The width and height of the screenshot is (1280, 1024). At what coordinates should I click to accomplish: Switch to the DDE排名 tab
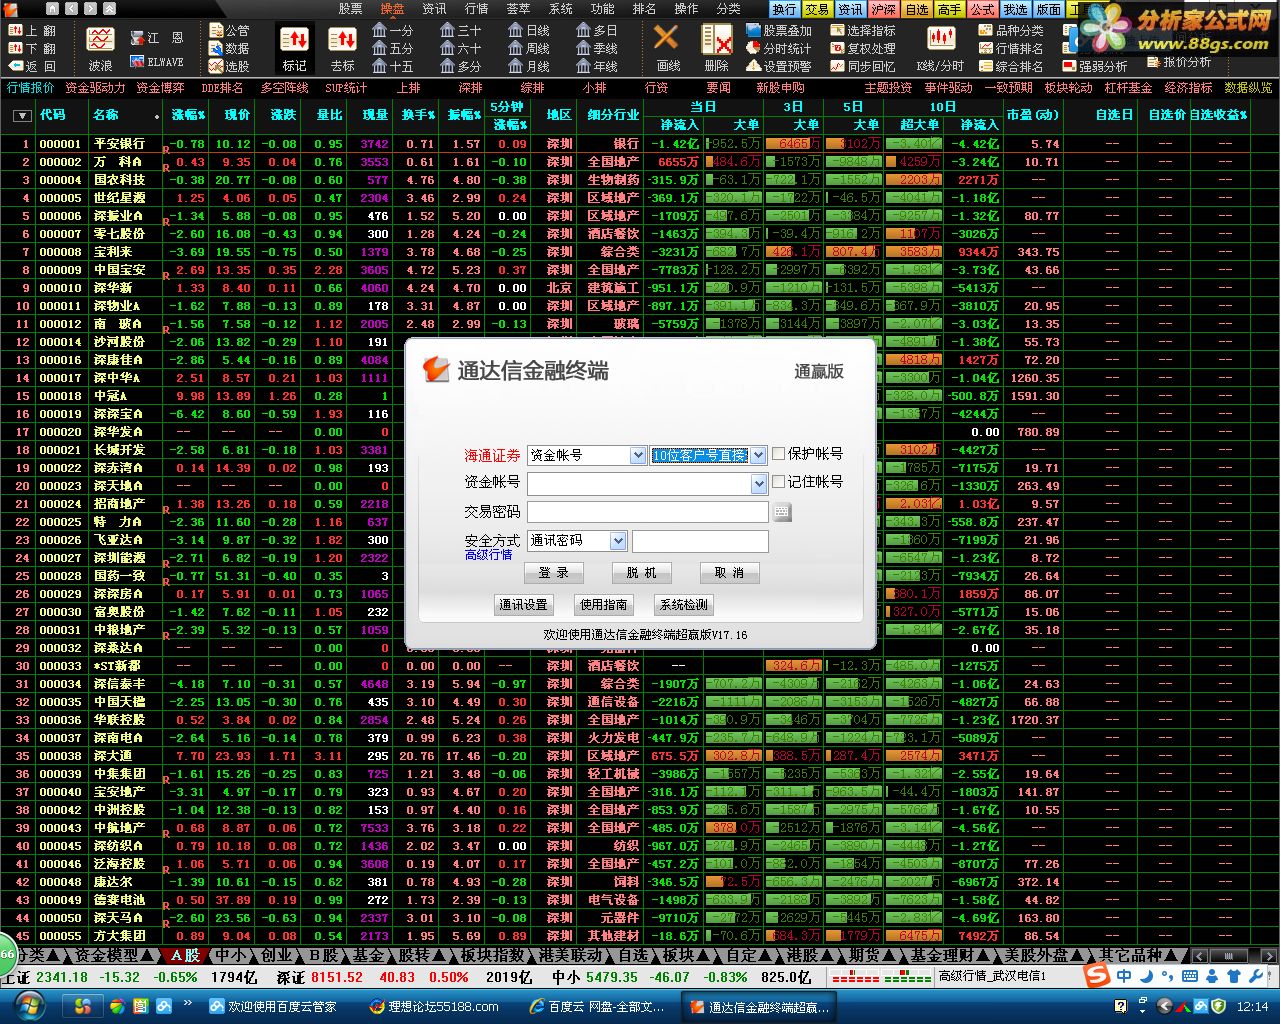(222, 88)
